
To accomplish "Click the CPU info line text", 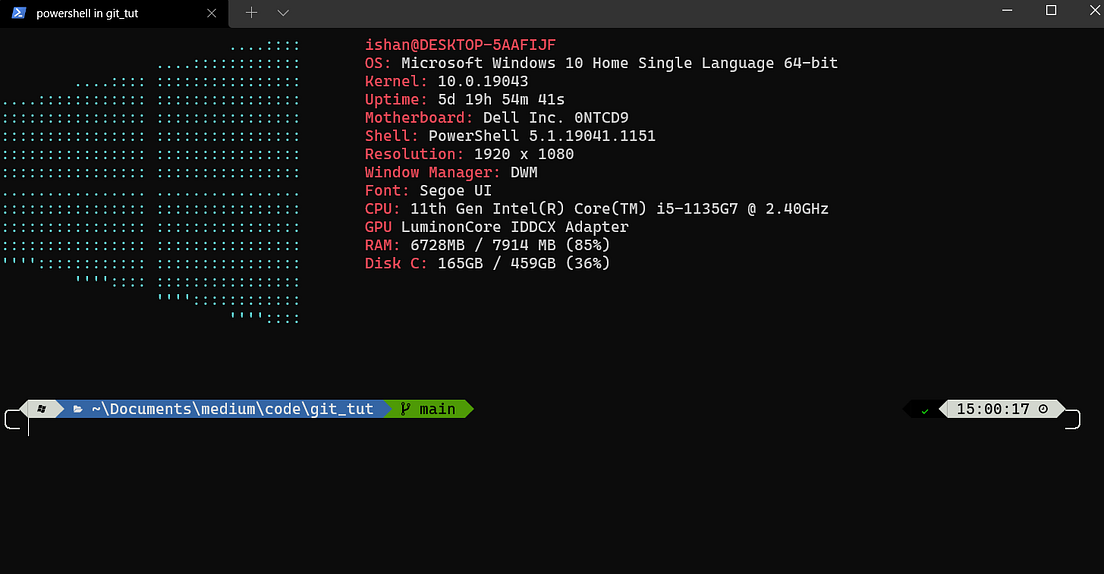I will click(596, 209).
